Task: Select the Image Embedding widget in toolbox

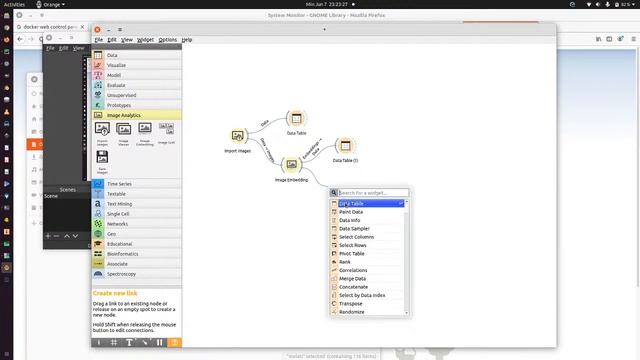Action: 145,133
